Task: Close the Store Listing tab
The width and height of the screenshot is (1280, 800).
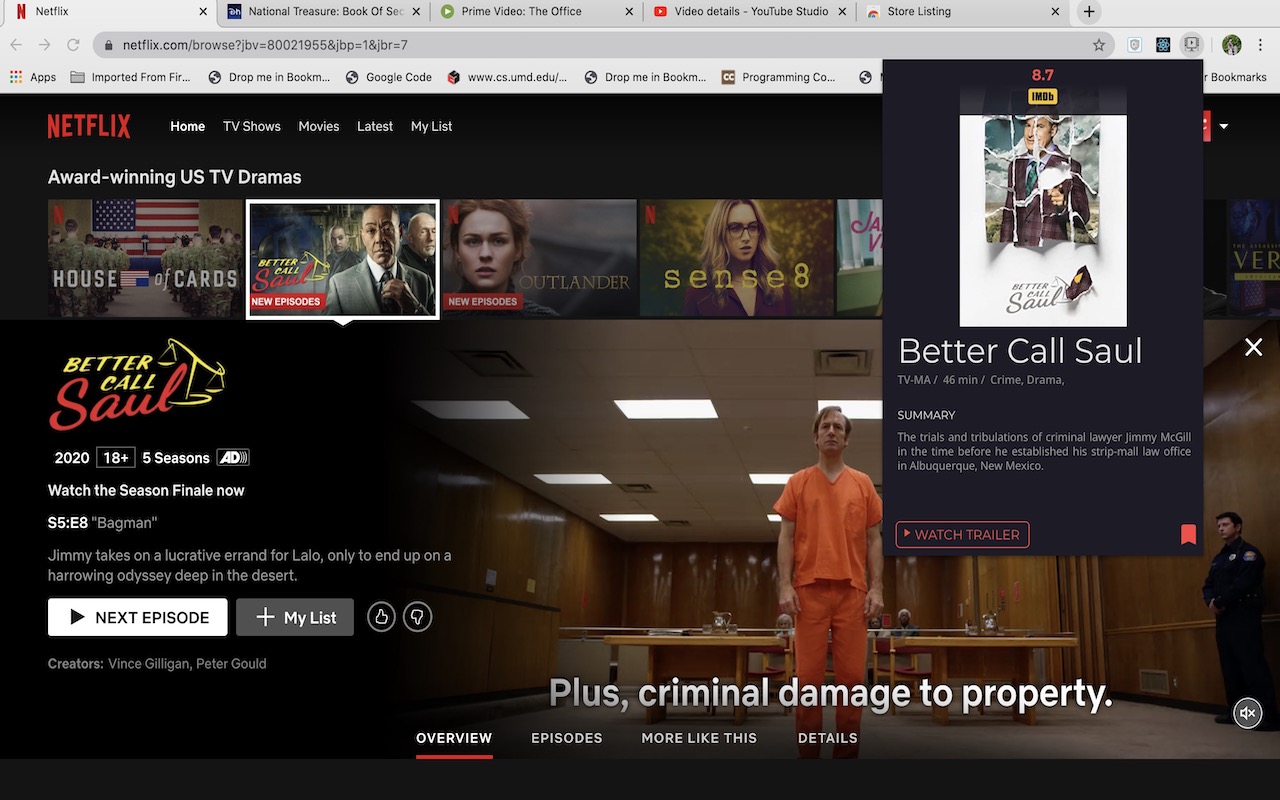Action: 1055,12
